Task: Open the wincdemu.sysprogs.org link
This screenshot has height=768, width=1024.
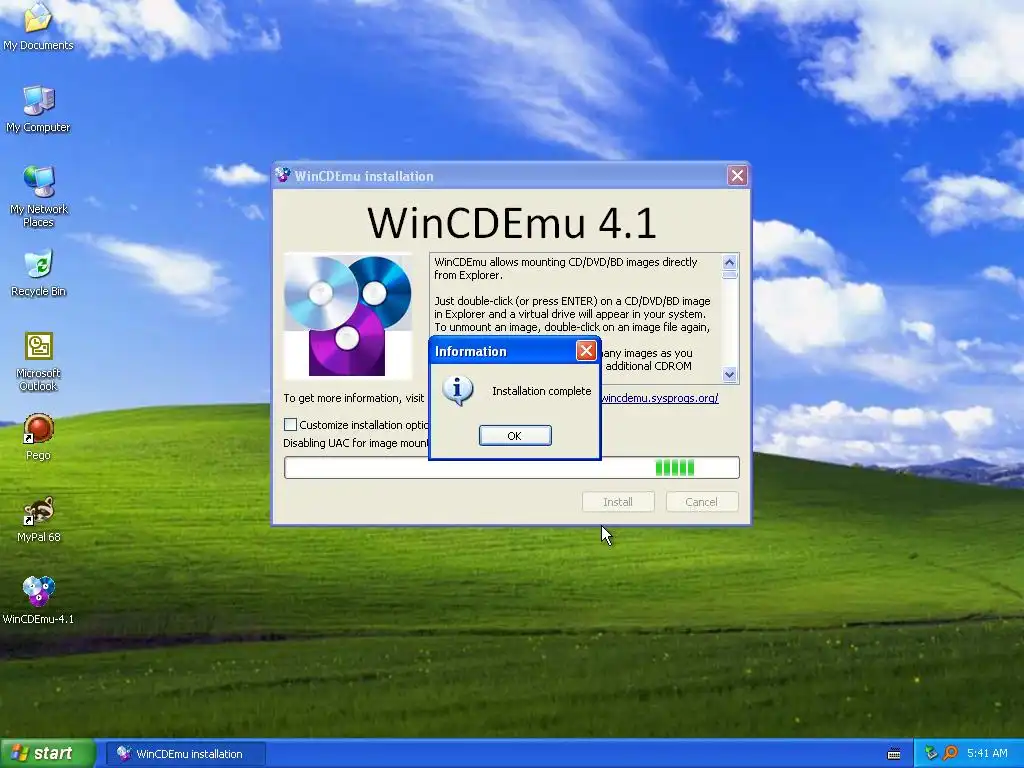Action: click(660, 398)
